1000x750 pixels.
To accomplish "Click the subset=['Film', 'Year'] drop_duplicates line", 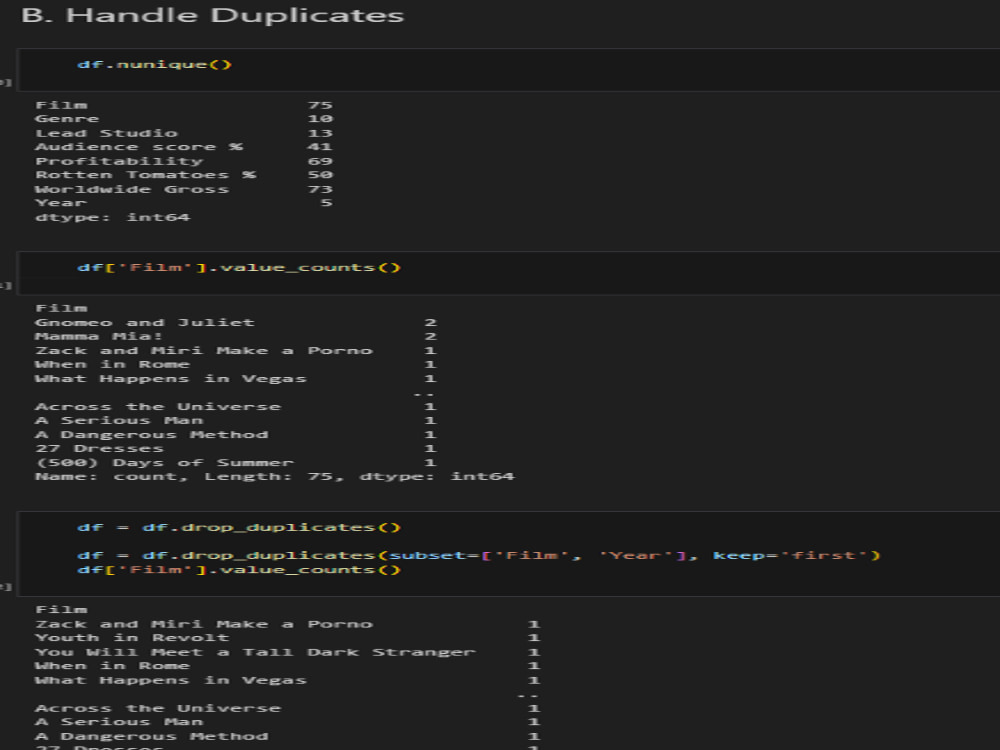I will (x=478, y=555).
